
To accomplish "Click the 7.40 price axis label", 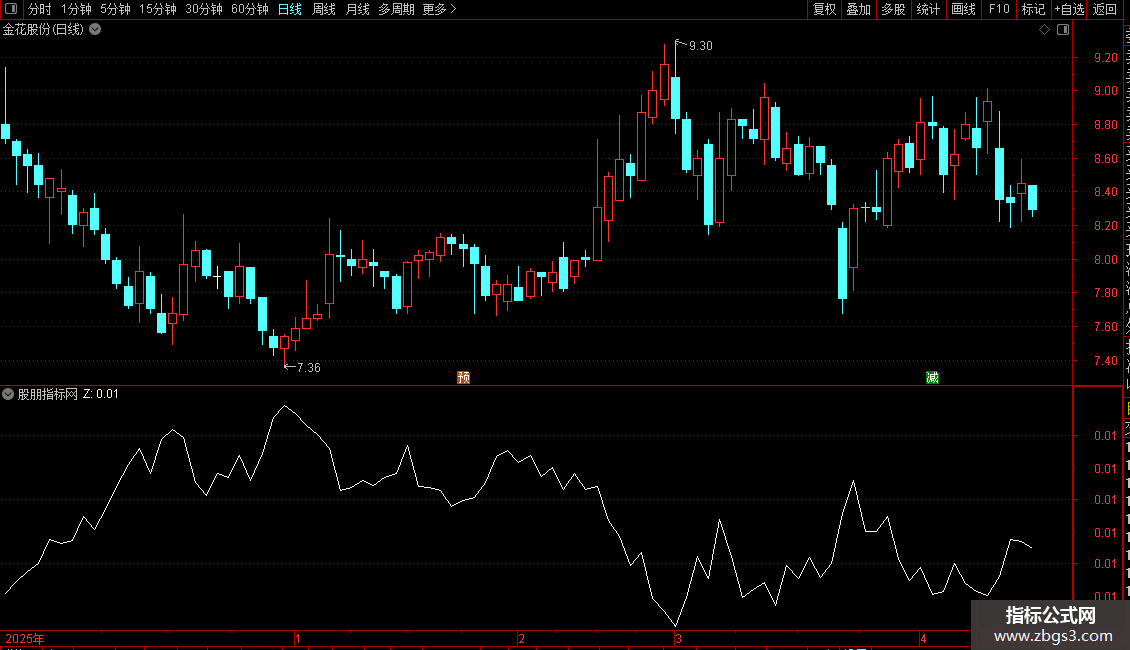I will (1105, 360).
